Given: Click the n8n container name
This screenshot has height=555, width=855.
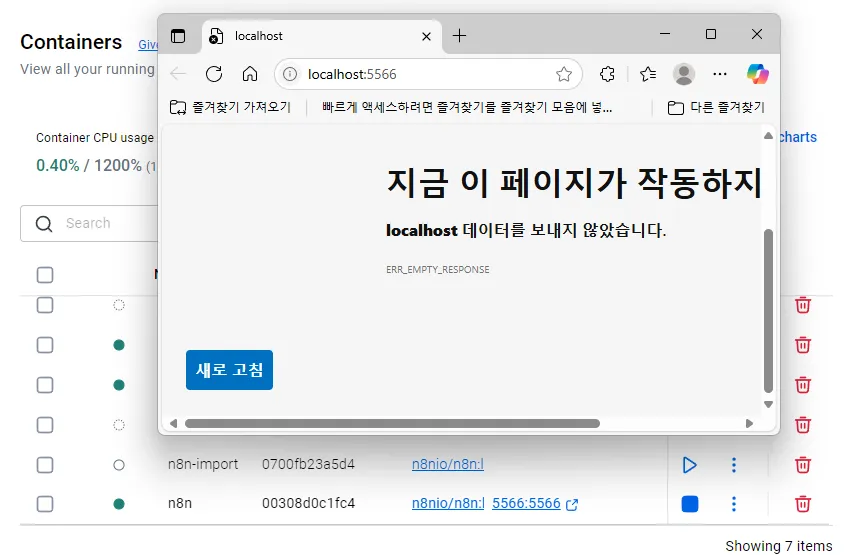Looking at the screenshot, I should [180, 503].
